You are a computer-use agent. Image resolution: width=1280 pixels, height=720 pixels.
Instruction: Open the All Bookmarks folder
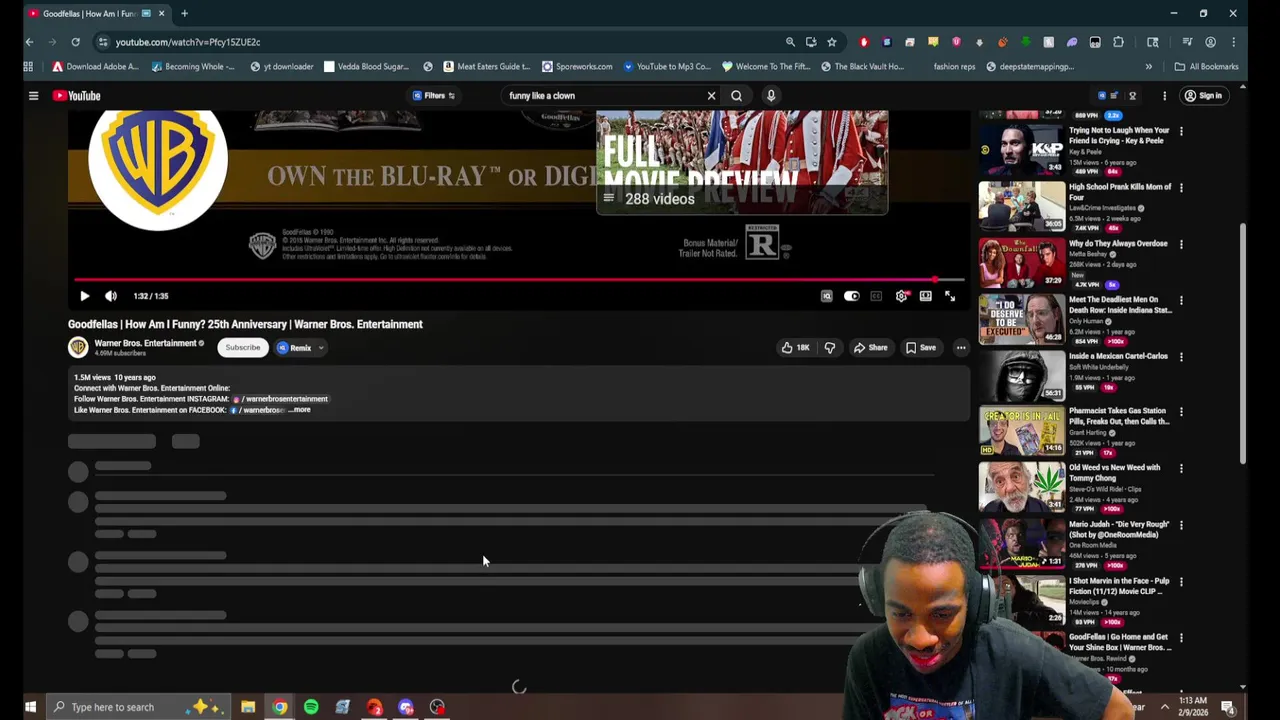(1206, 67)
